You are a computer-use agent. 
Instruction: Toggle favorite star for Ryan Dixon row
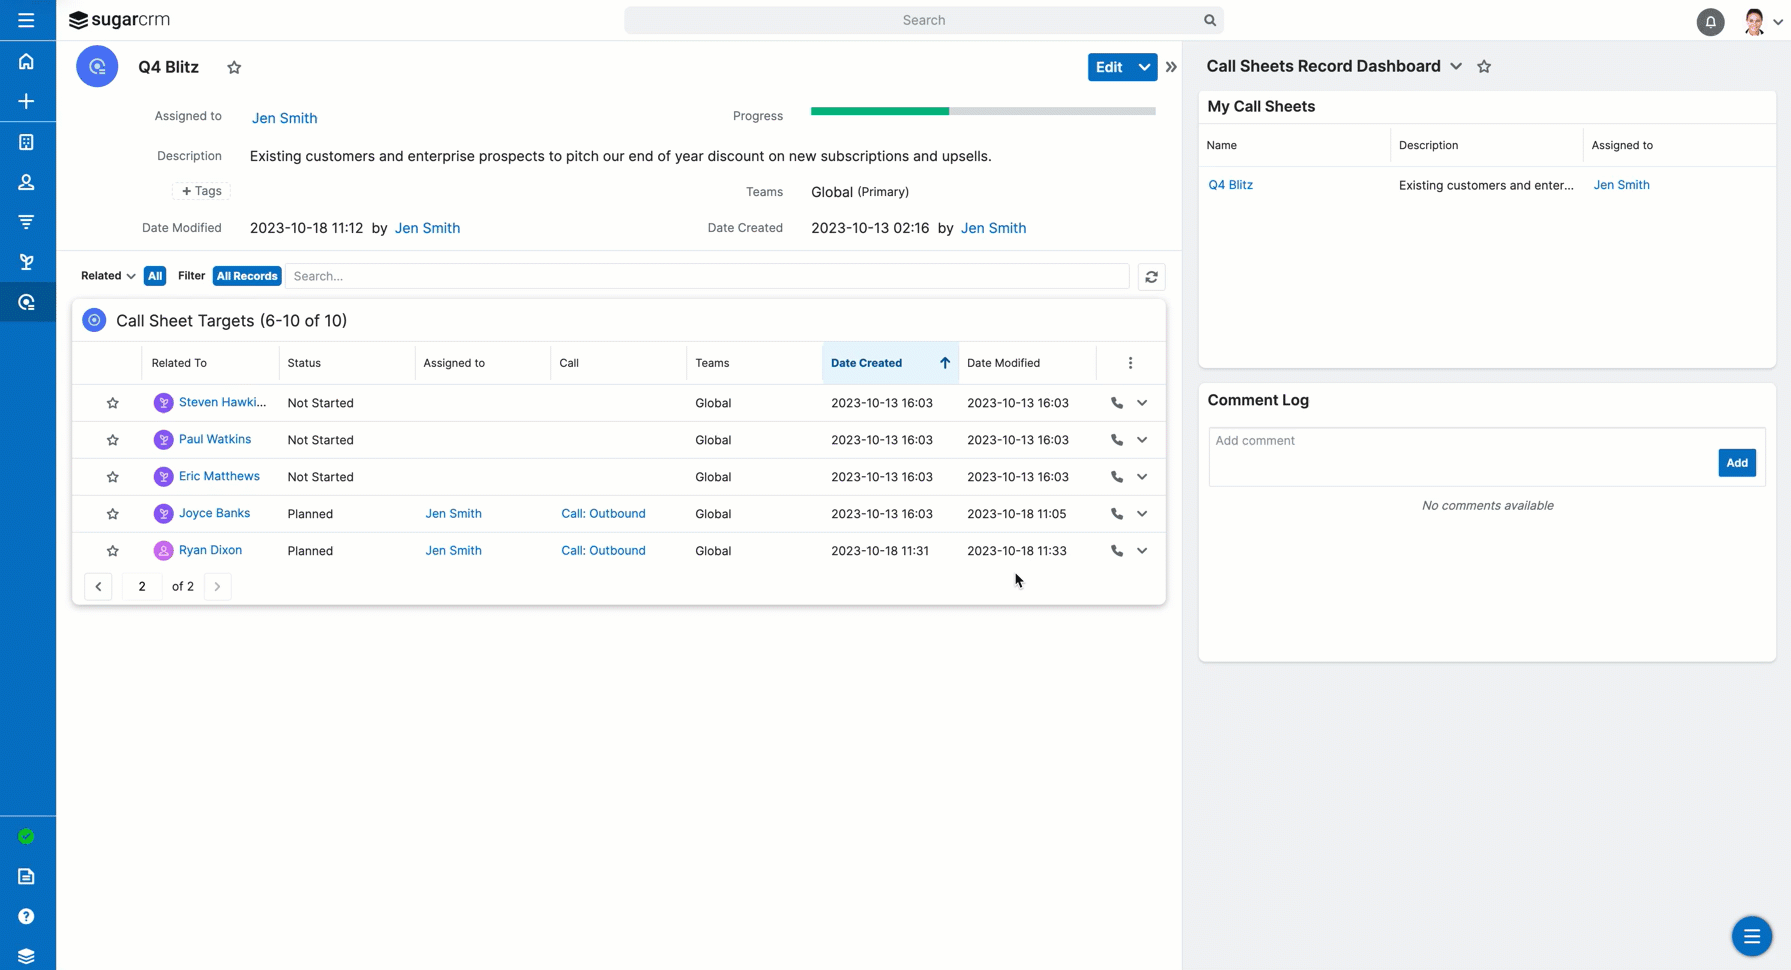[113, 551]
